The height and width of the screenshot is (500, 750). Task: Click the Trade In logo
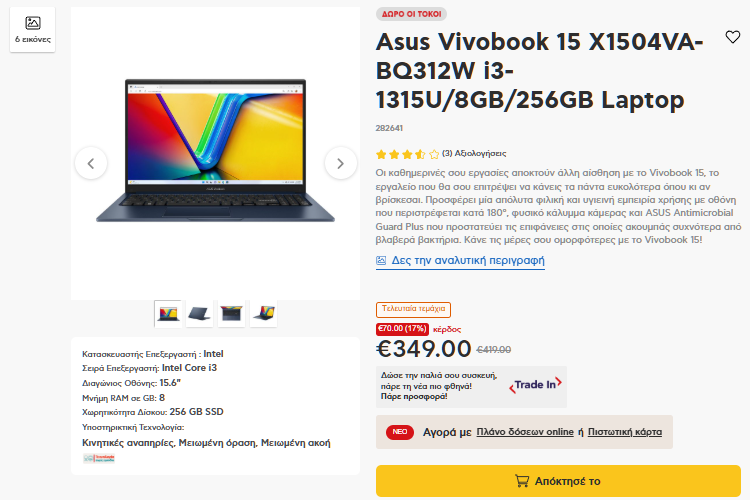click(535, 385)
